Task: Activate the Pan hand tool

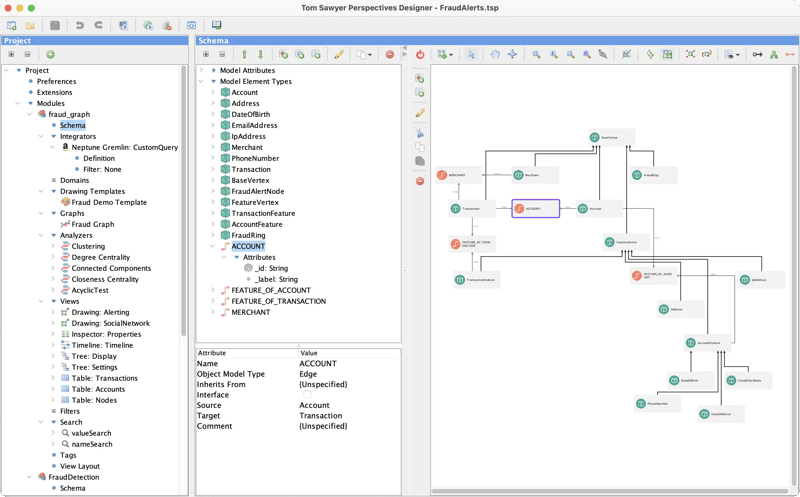Action: [495, 54]
